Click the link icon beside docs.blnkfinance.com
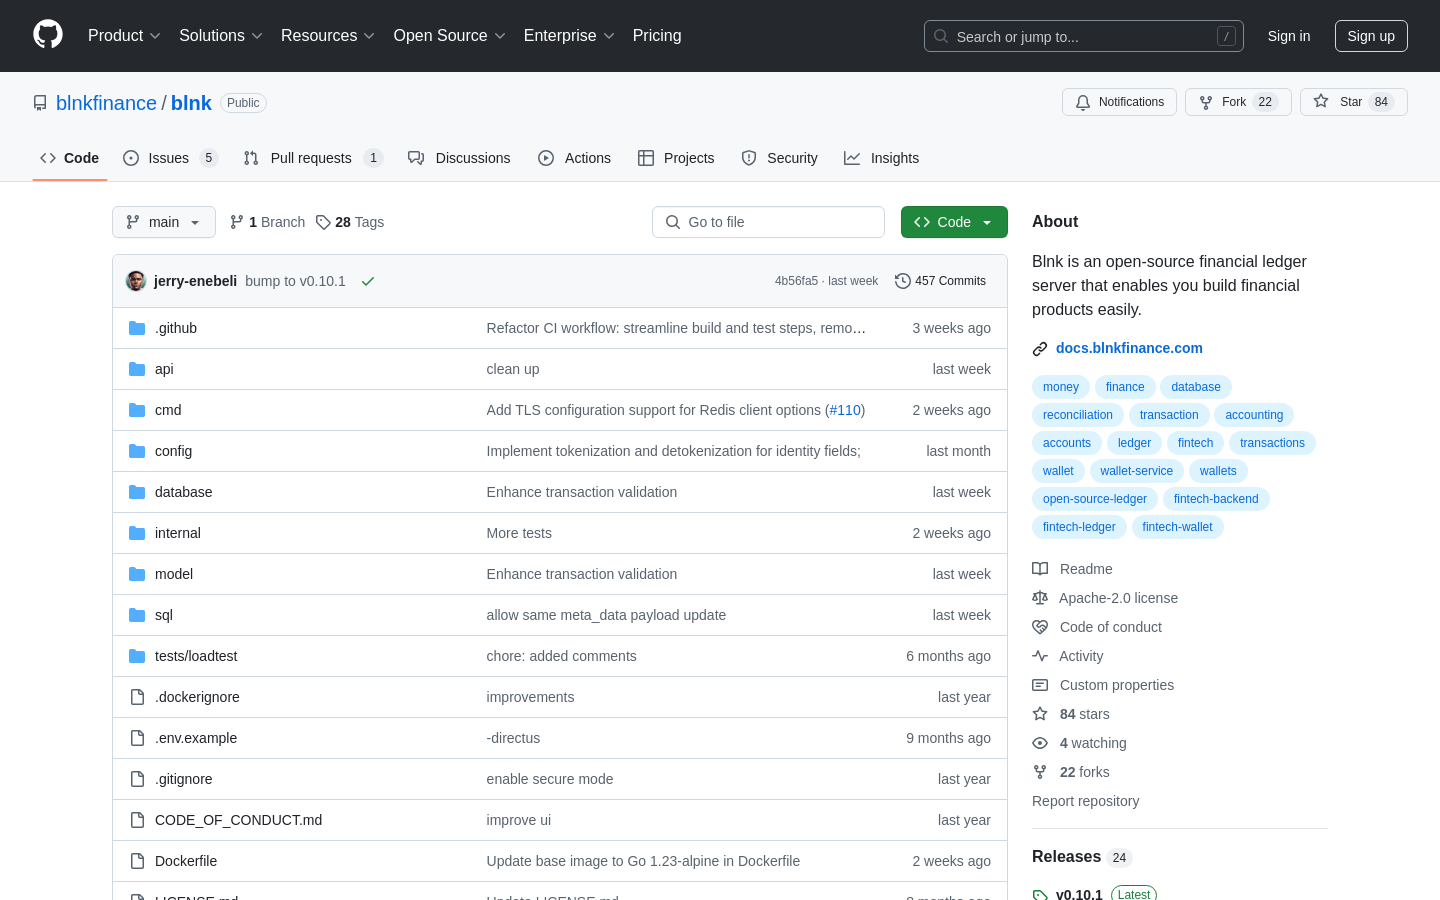Image resolution: width=1440 pixels, height=900 pixels. click(1040, 349)
